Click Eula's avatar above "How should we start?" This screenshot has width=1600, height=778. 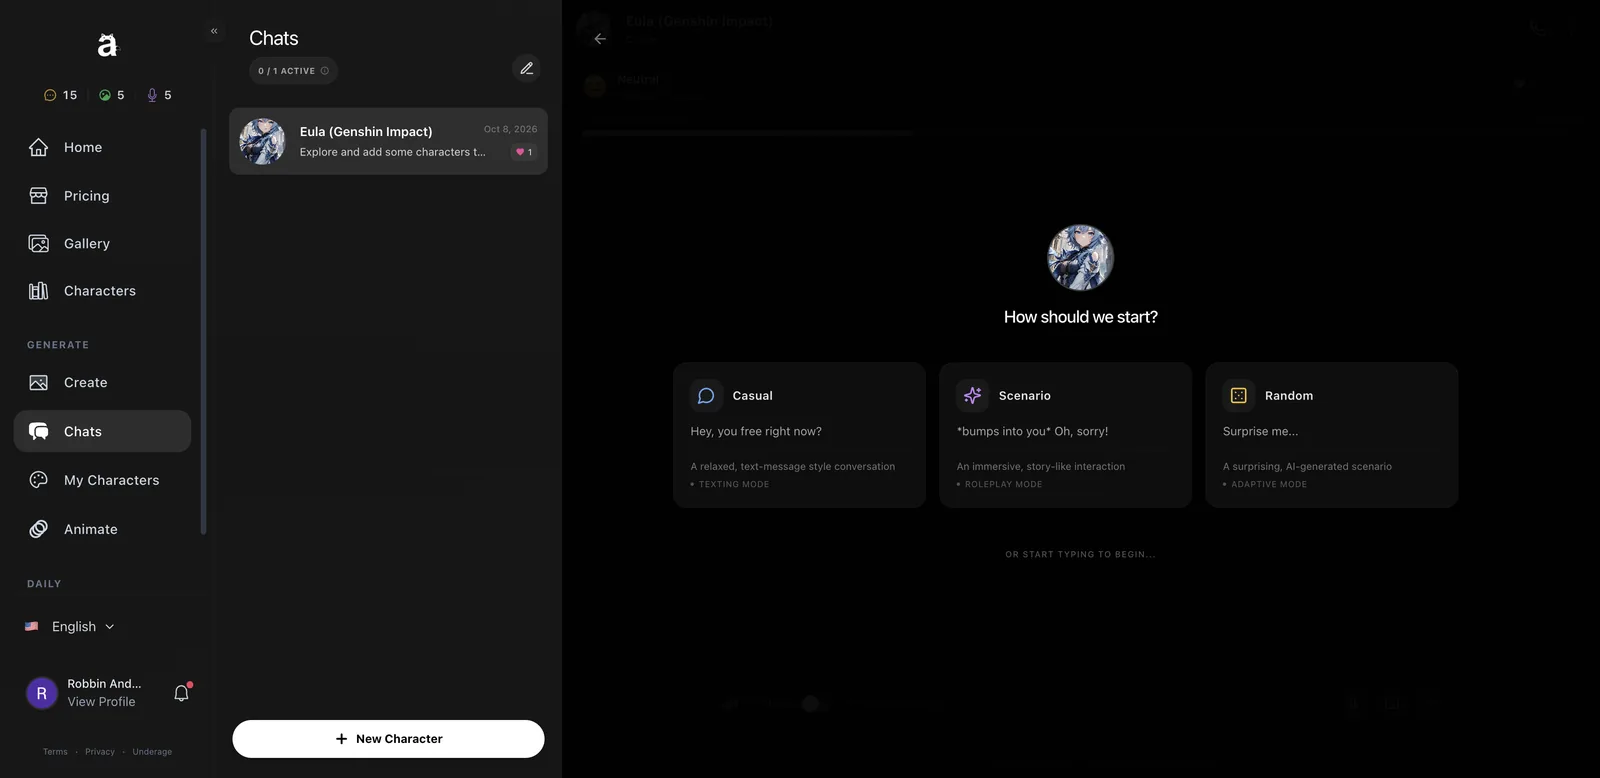coord(1081,258)
